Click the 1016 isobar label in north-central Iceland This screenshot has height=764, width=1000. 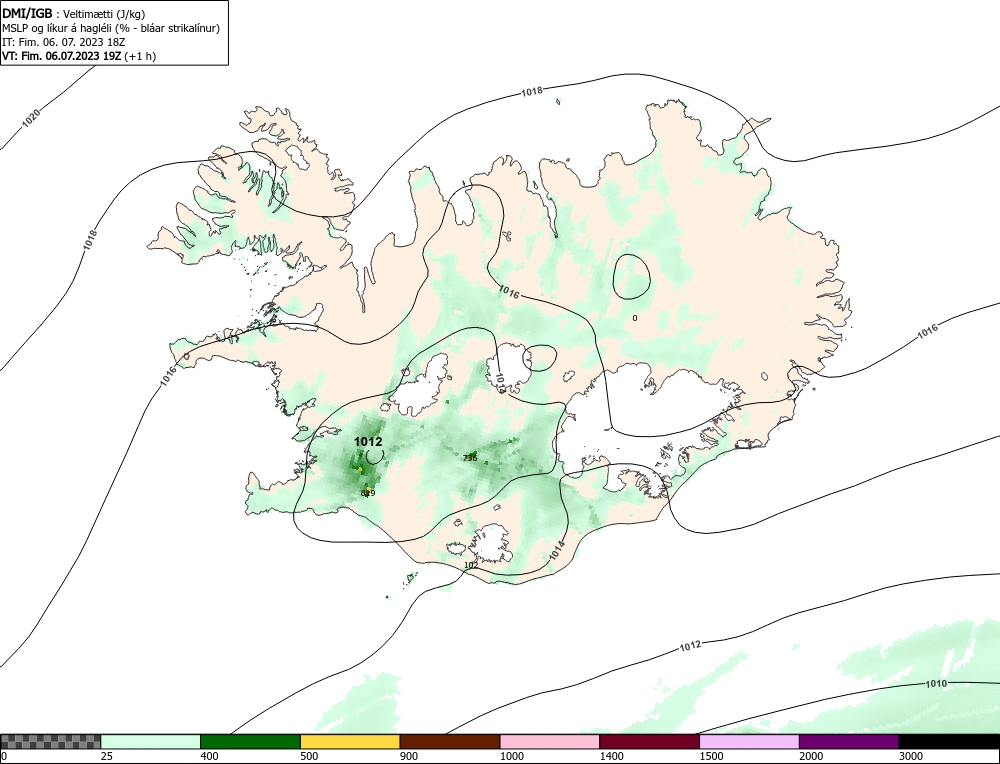[x=508, y=293]
